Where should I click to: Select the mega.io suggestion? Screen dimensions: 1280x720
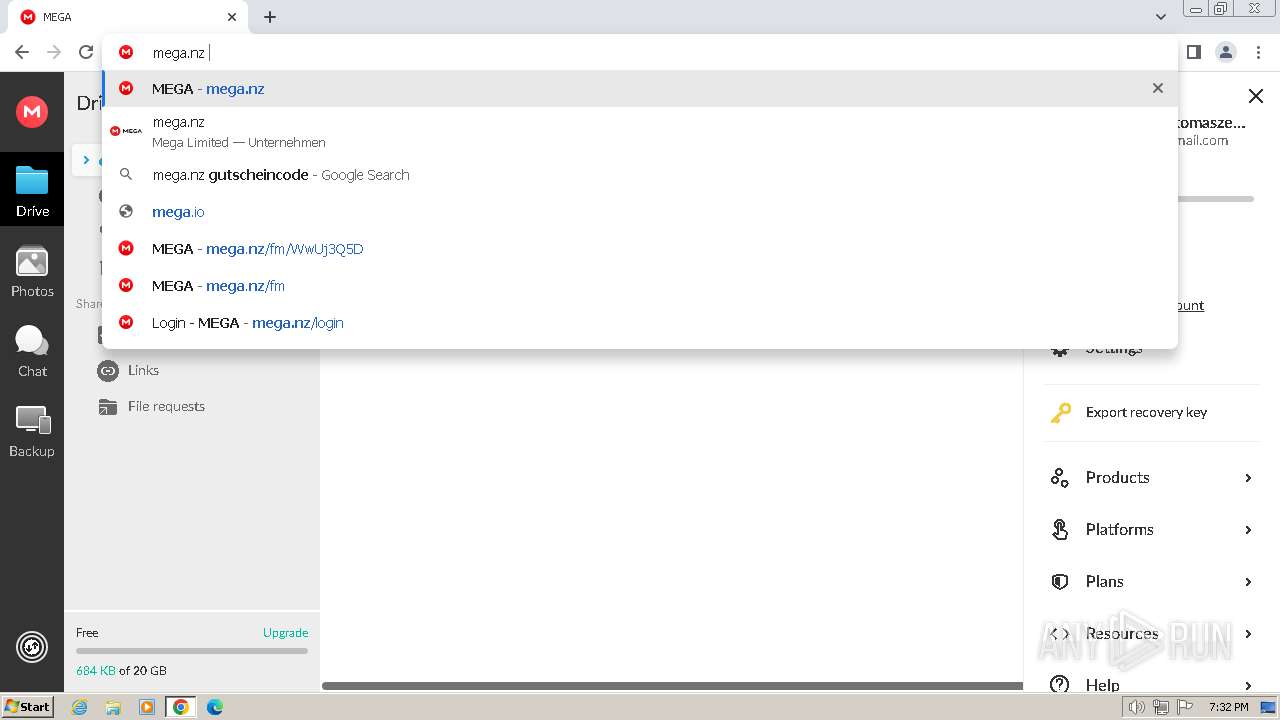(x=640, y=212)
